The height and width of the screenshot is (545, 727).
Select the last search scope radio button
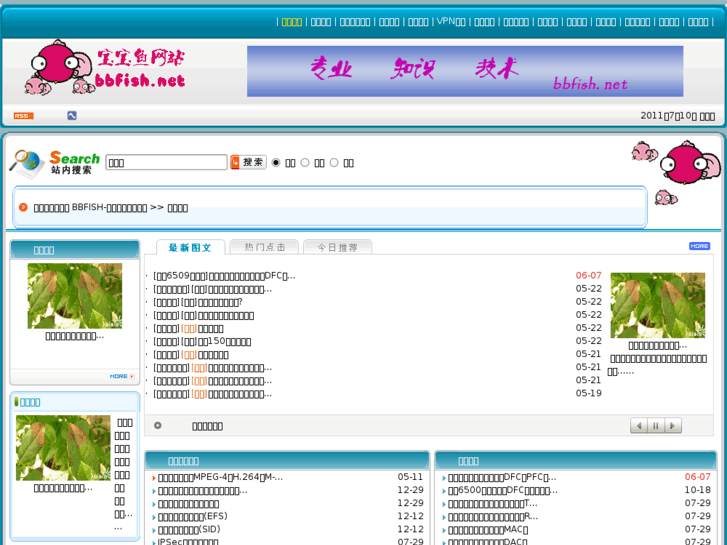coord(334,162)
